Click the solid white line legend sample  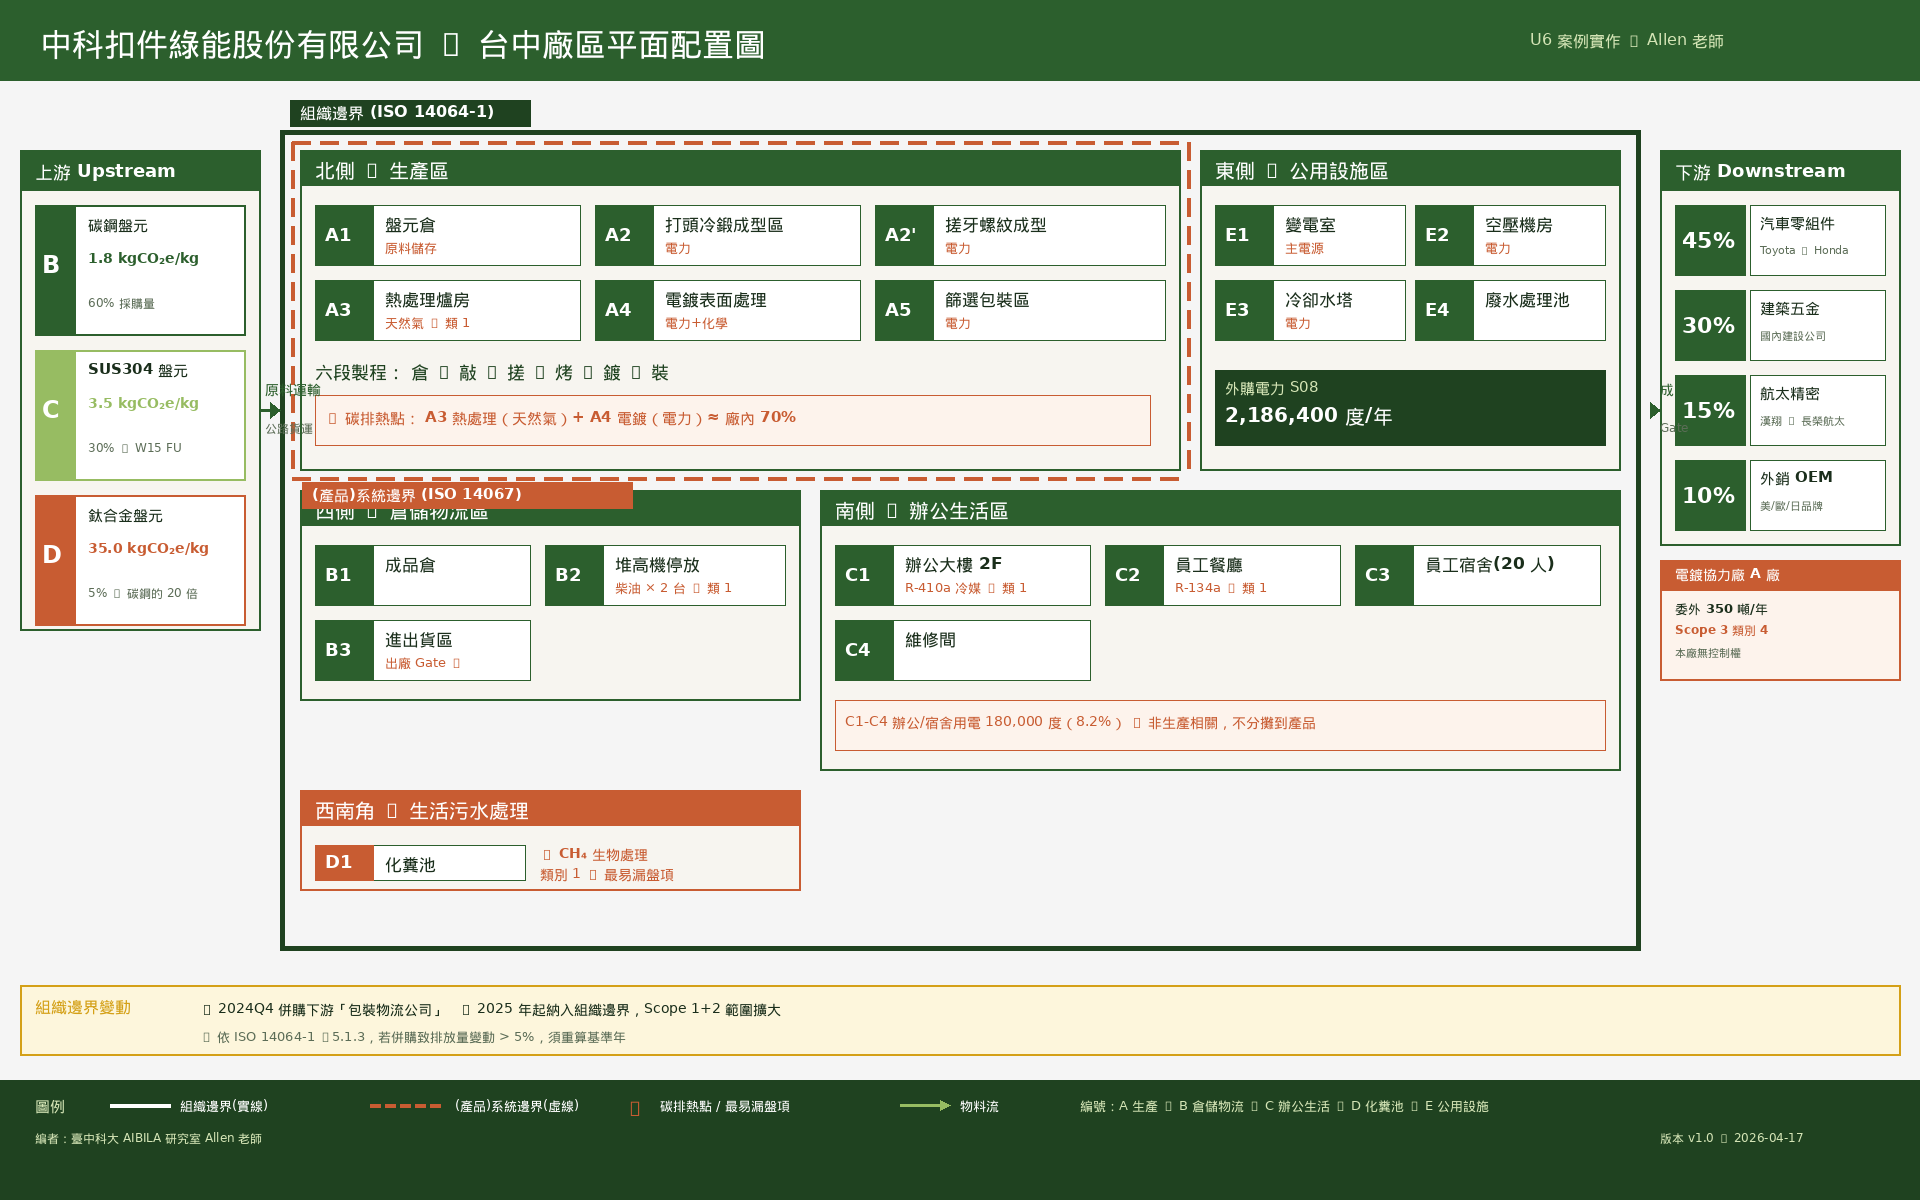point(140,1106)
